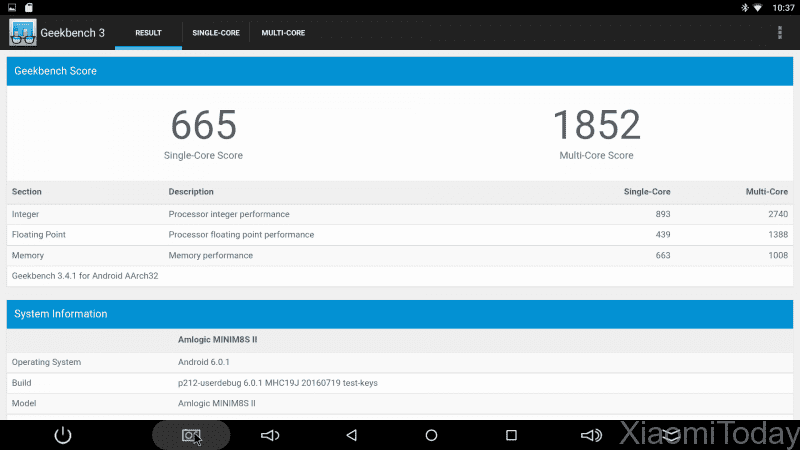This screenshot has width=800, height=450.
Task: Tap the Wi-Fi status icon
Action: tap(758, 8)
